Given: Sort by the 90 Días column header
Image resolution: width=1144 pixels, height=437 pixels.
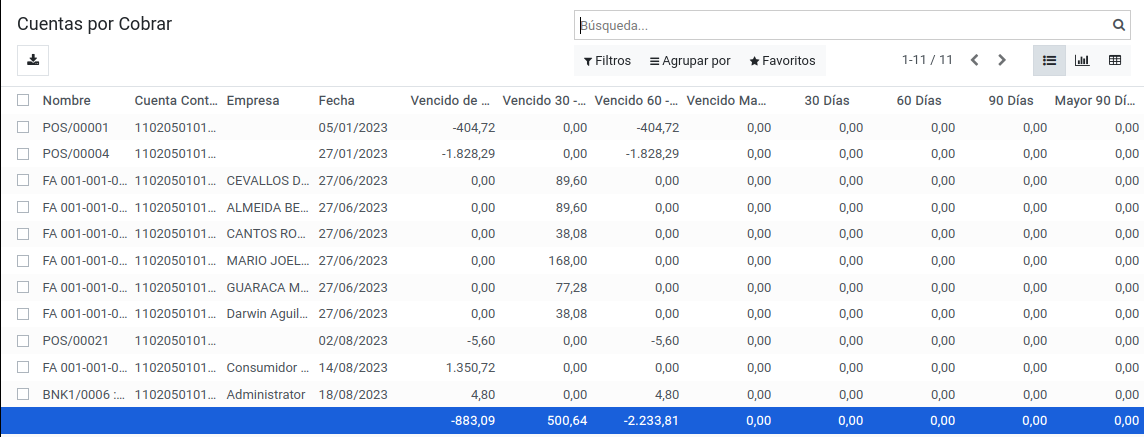Looking at the screenshot, I should (x=1010, y=101).
